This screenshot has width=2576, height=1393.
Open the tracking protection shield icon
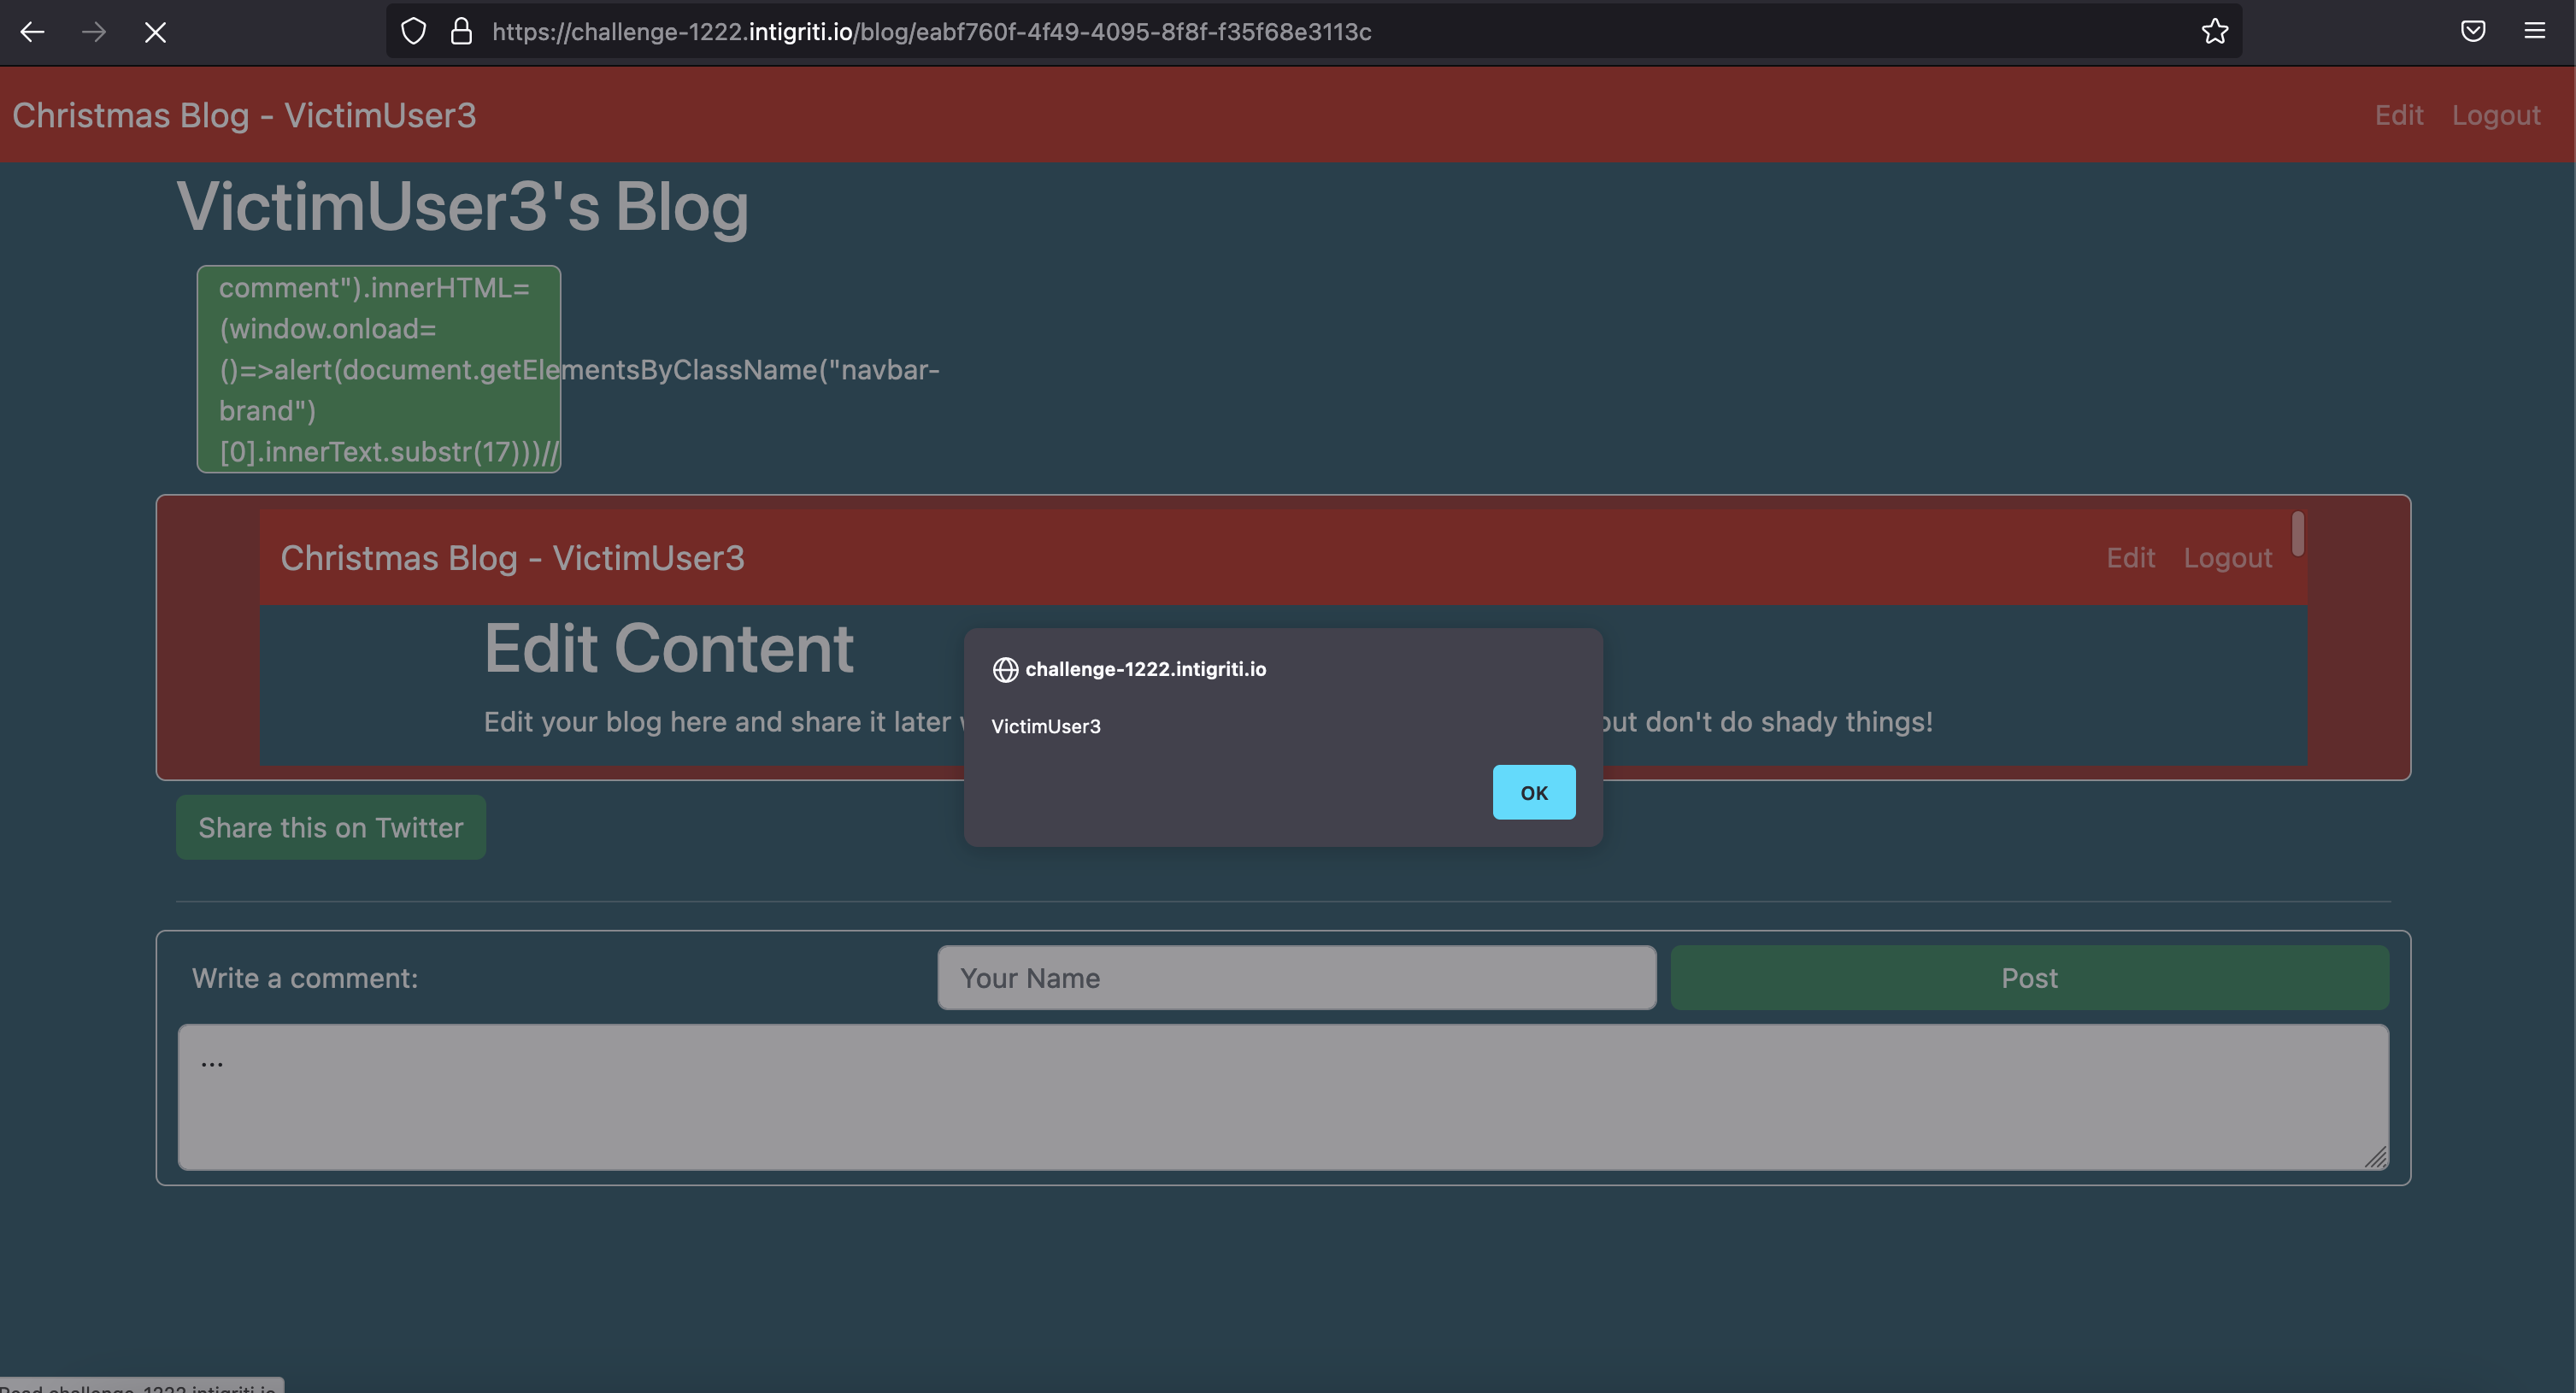[x=413, y=32]
